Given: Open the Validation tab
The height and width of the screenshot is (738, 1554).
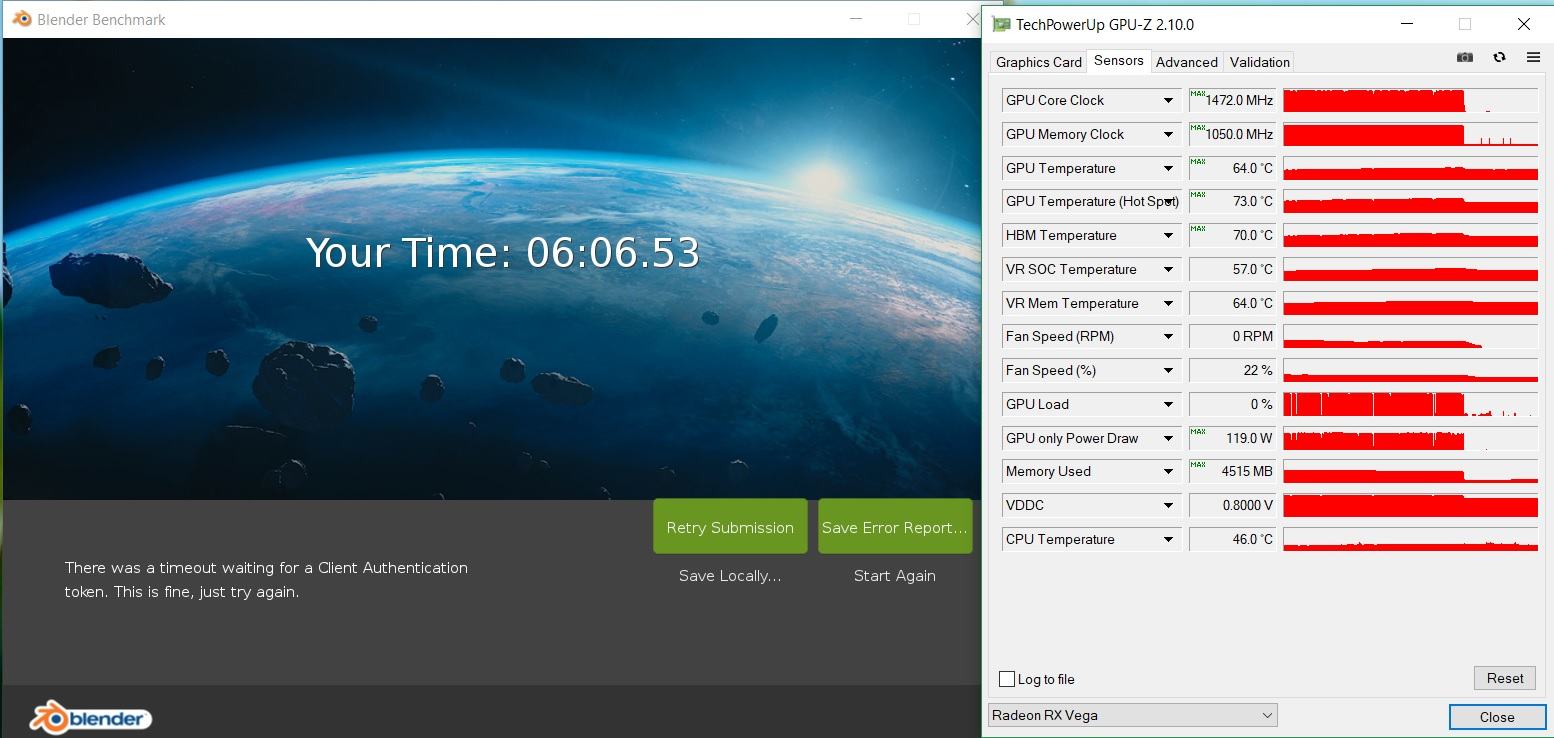Looking at the screenshot, I should point(1260,62).
